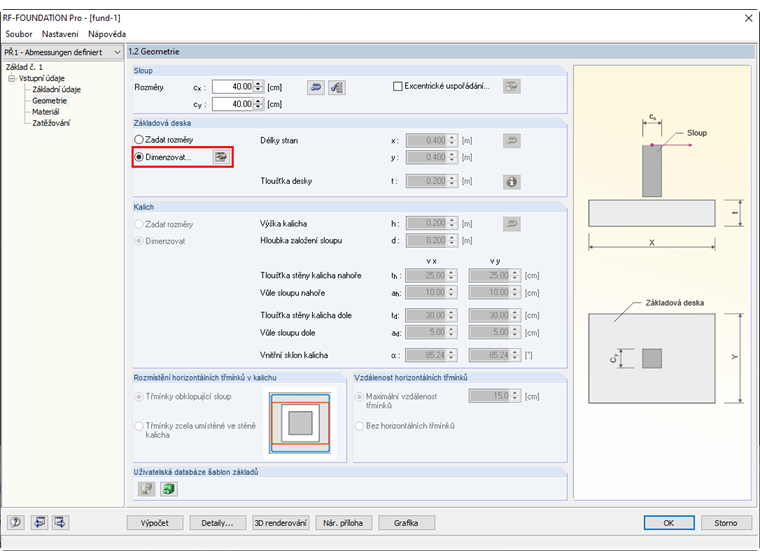Open the Soubor menu
The width and height of the screenshot is (760, 560).
coord(19,34)
